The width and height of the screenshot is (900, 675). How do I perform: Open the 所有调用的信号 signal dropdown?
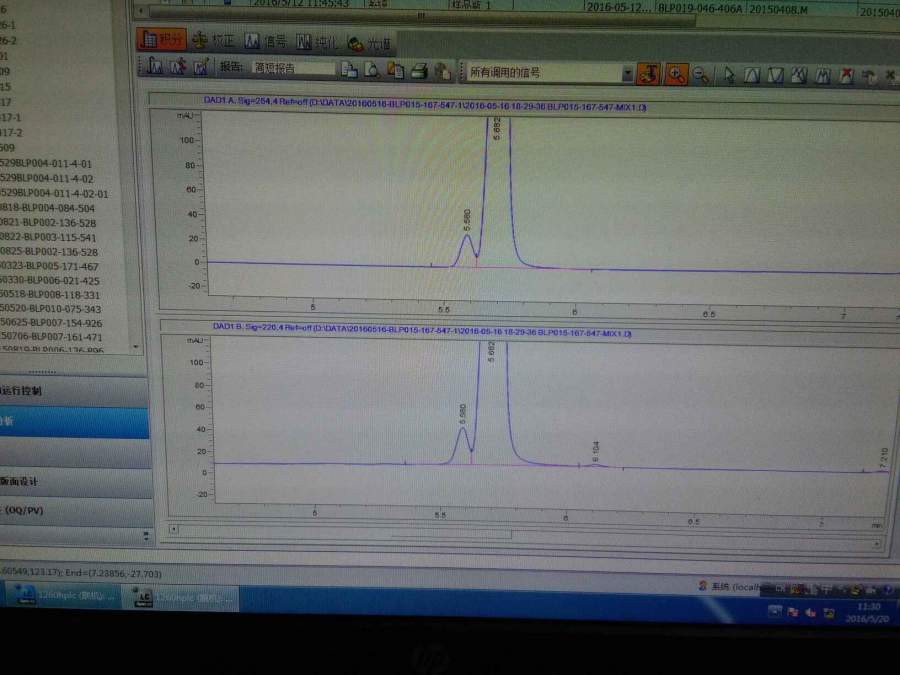coord(550,73)
